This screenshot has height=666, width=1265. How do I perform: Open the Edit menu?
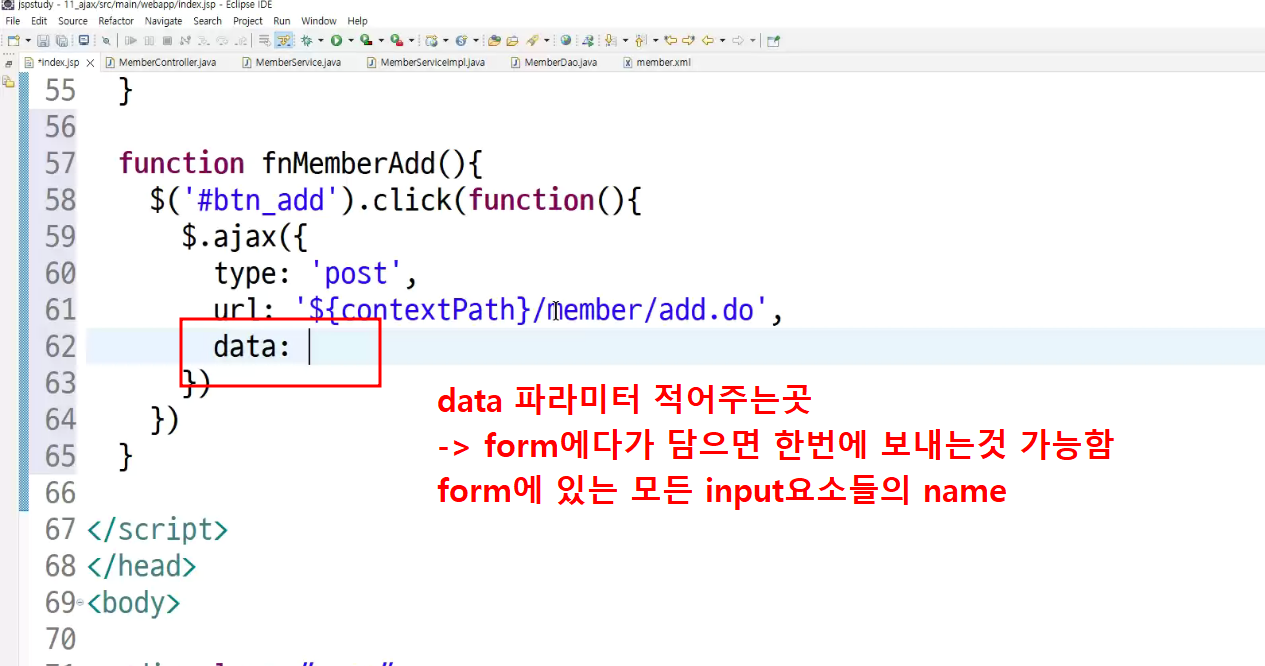click(x=39, y=21)
